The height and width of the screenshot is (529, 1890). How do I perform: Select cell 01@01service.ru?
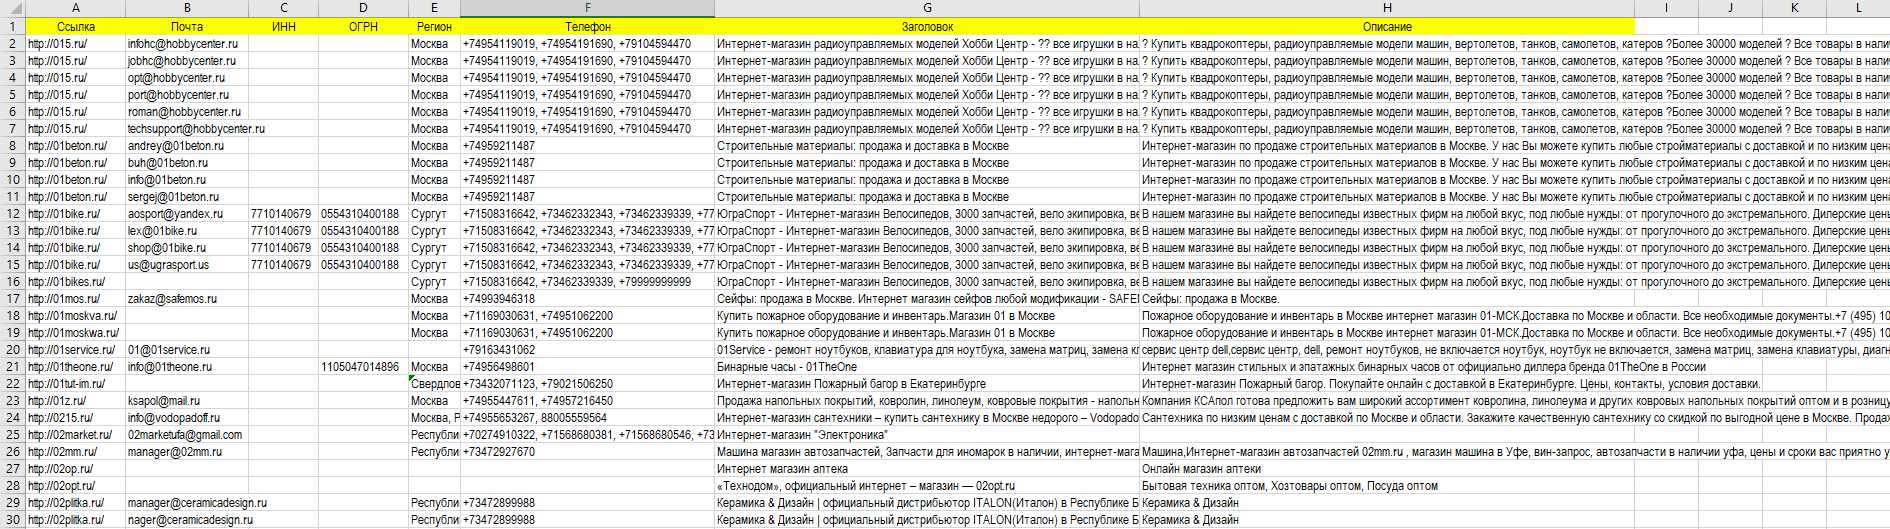click(186, 350)
